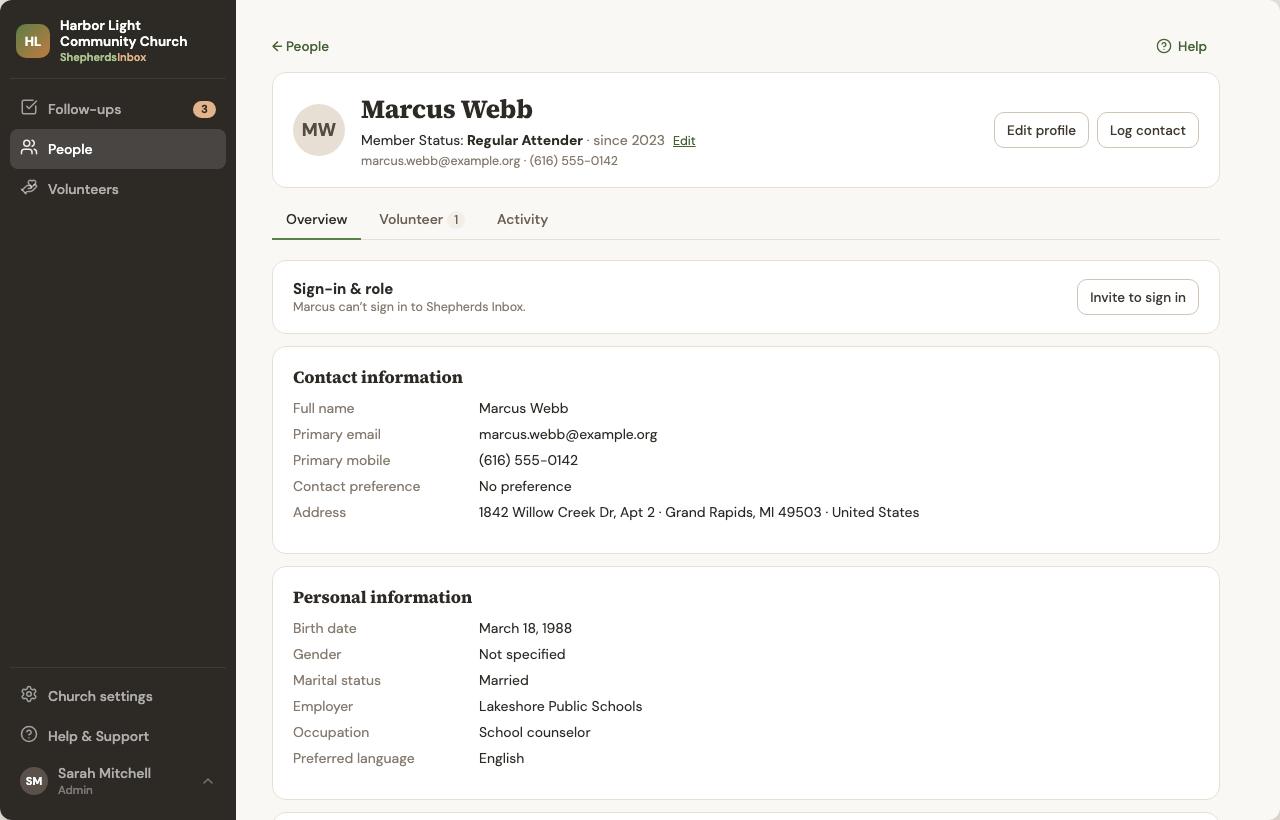Click employer Lakeshore Public Schools
Screen dimensions: 1280x820
point(560,706)
